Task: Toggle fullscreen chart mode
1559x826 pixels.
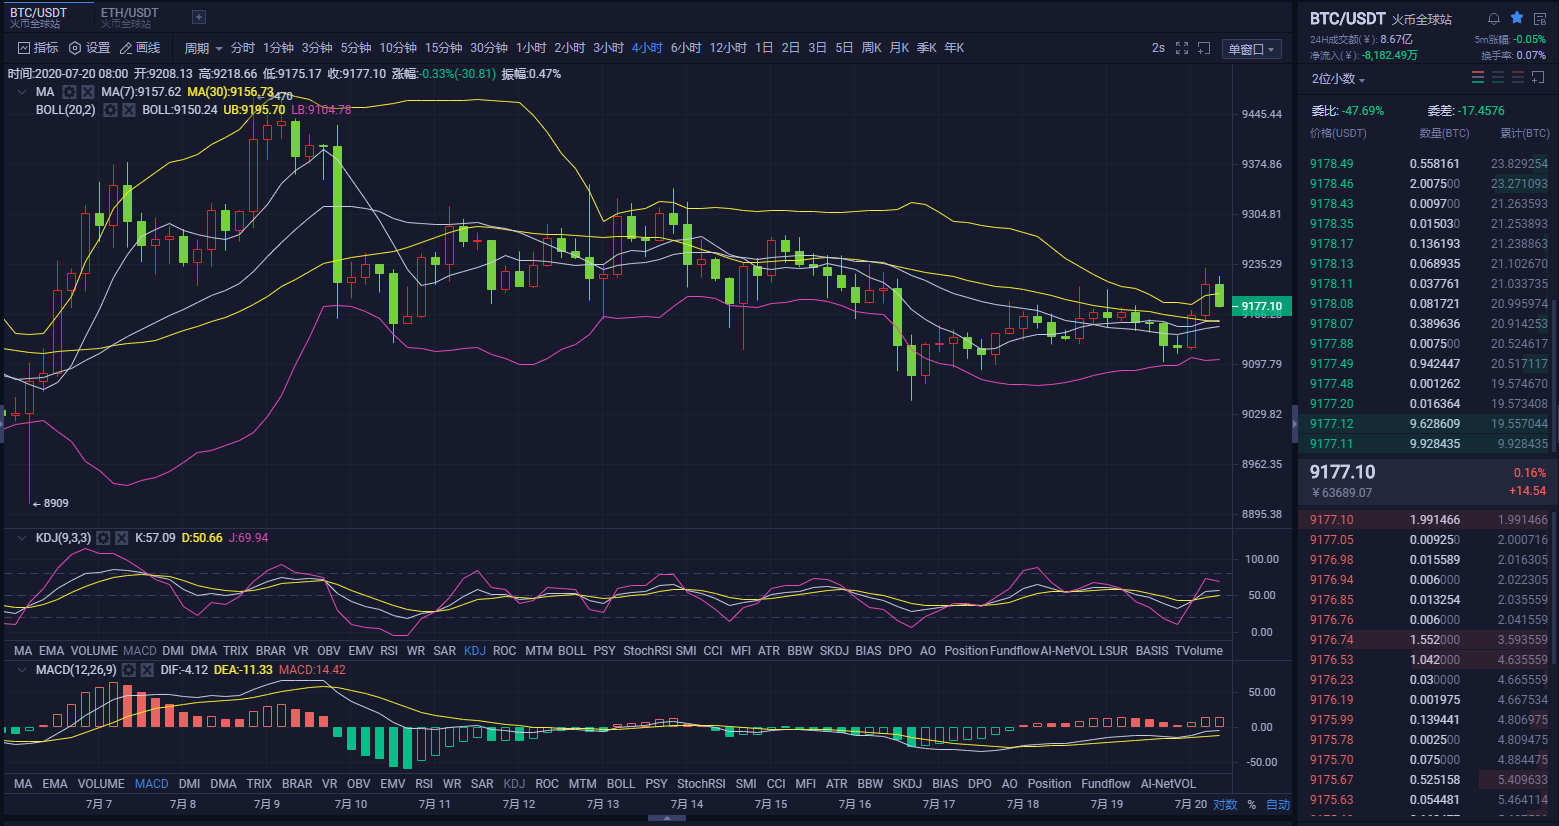Action: coord(1182,48)
